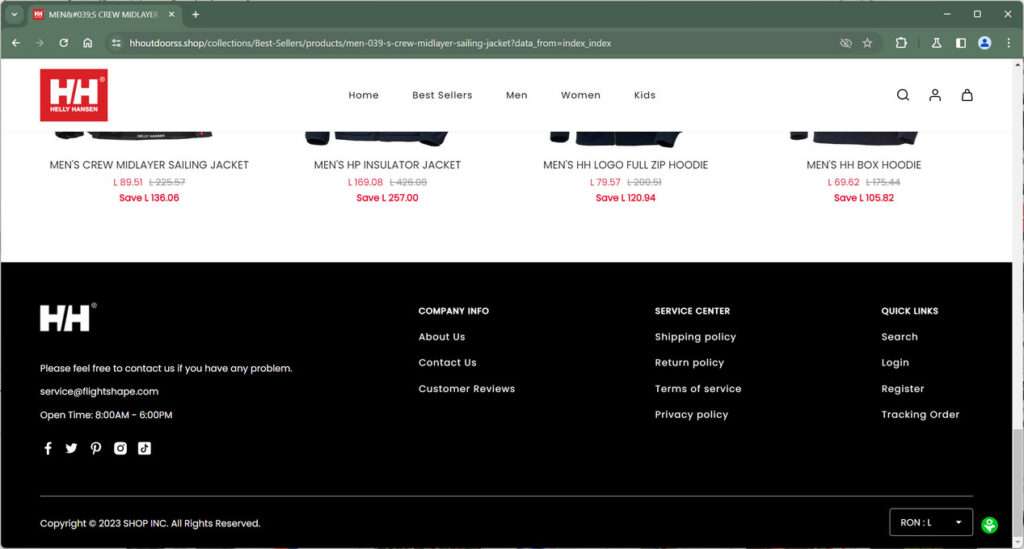Open Terms of service link
This screenshot has width=1024, height=549.
coord(698,388)
